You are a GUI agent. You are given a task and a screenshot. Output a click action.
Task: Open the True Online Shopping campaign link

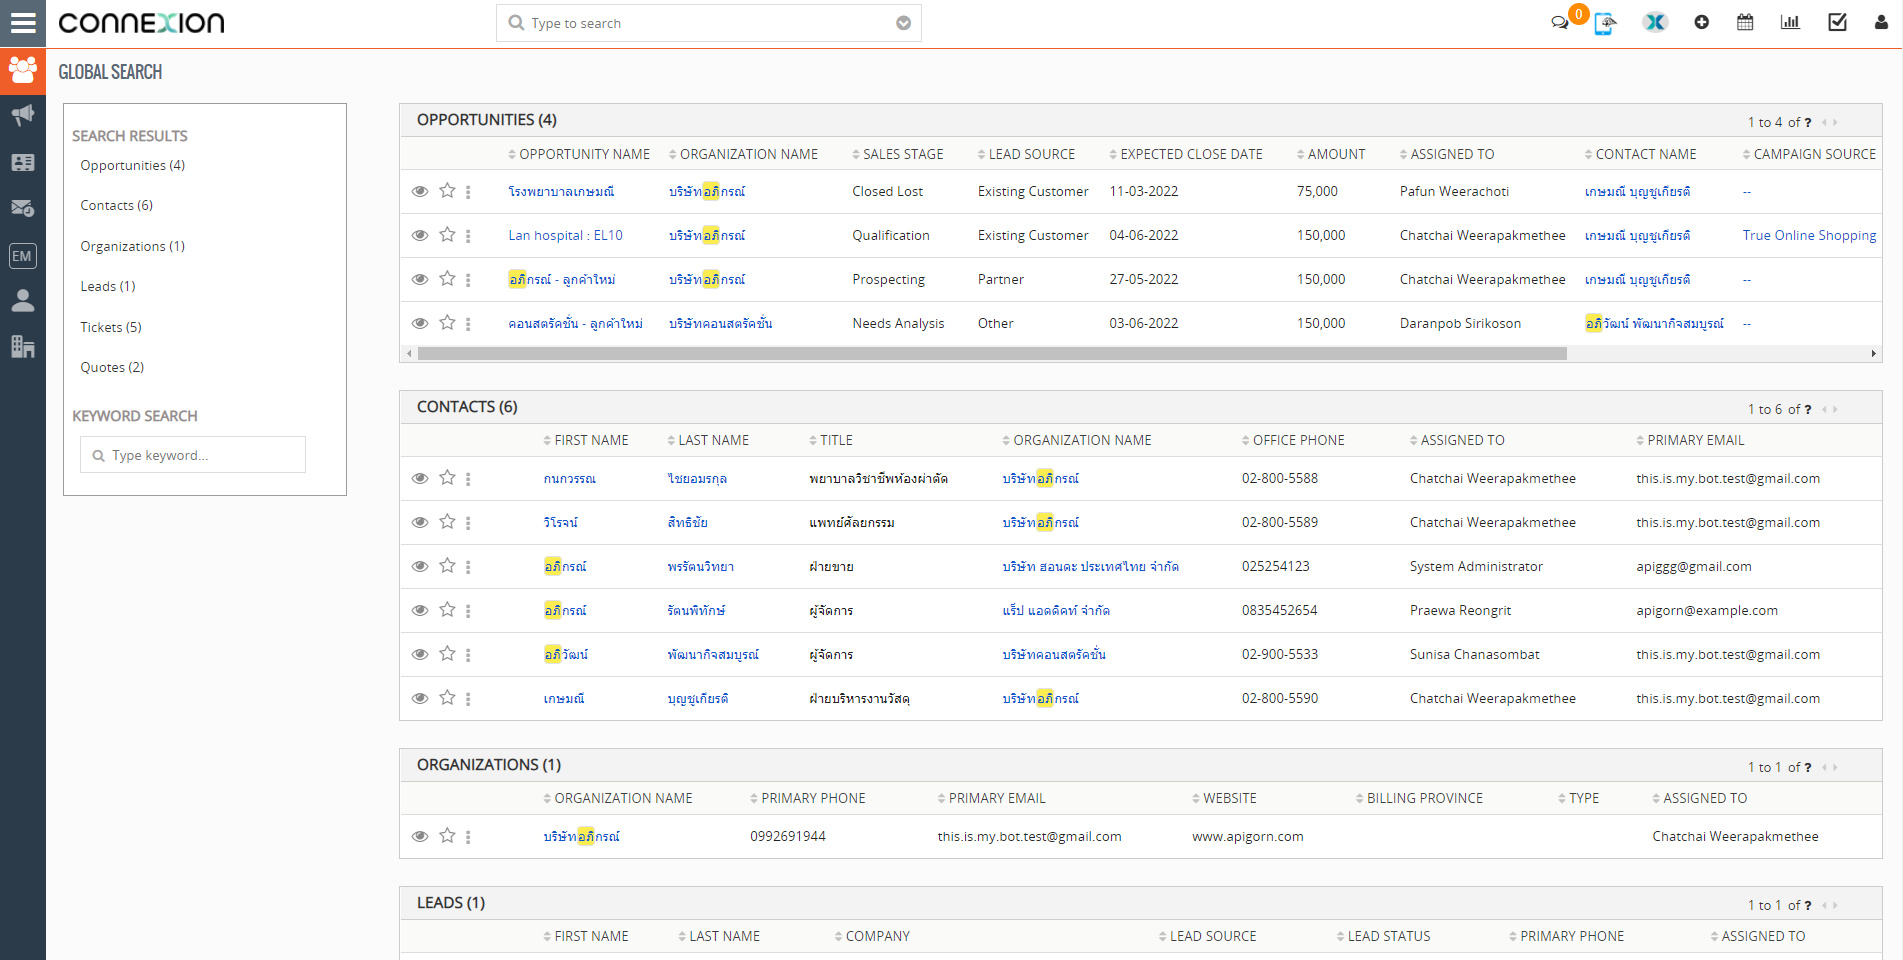pyautogui.click(x=1809, y=235)
